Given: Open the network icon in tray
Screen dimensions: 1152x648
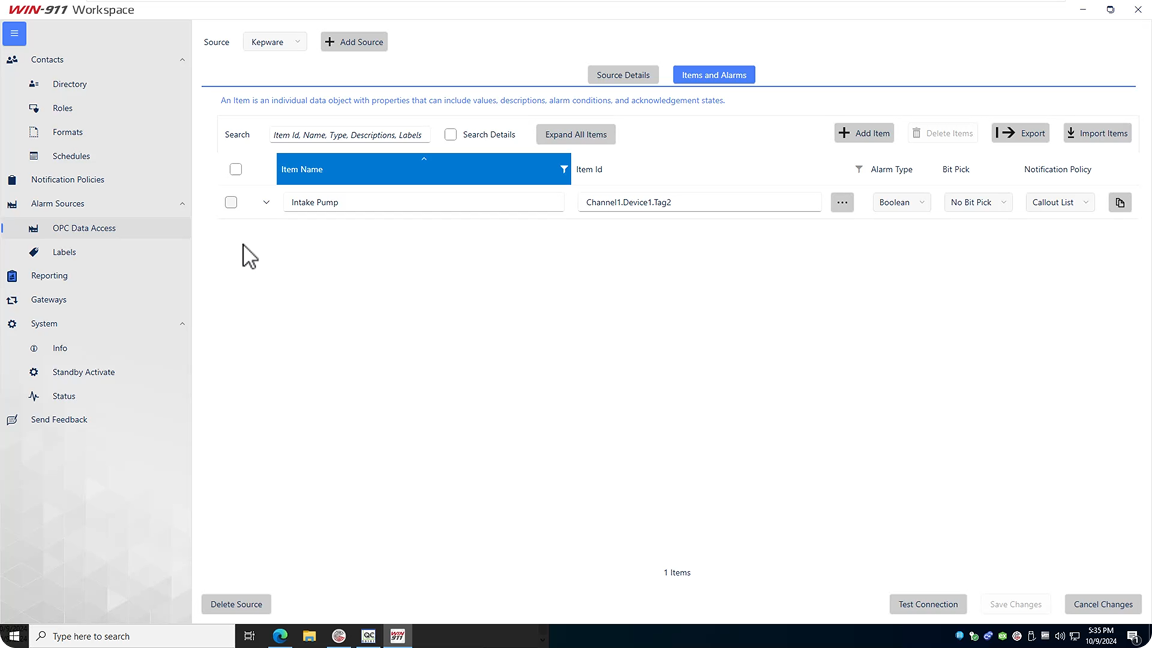Looking at the screenshot, I should (1074, 636).
